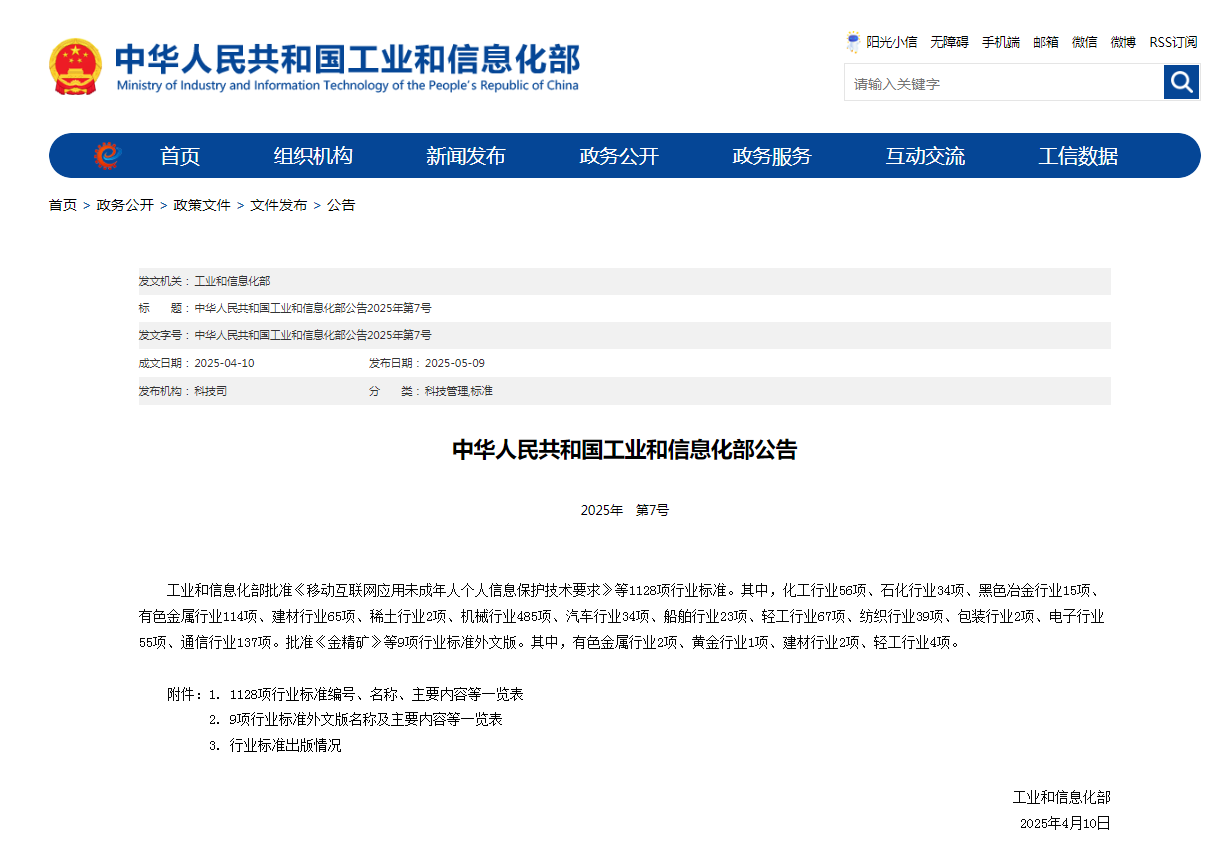Click the 成文日期 value 2025-04-10
The height and width of the screenshot is (842, 1231).
pyautogui.click(x=224, y=363)
